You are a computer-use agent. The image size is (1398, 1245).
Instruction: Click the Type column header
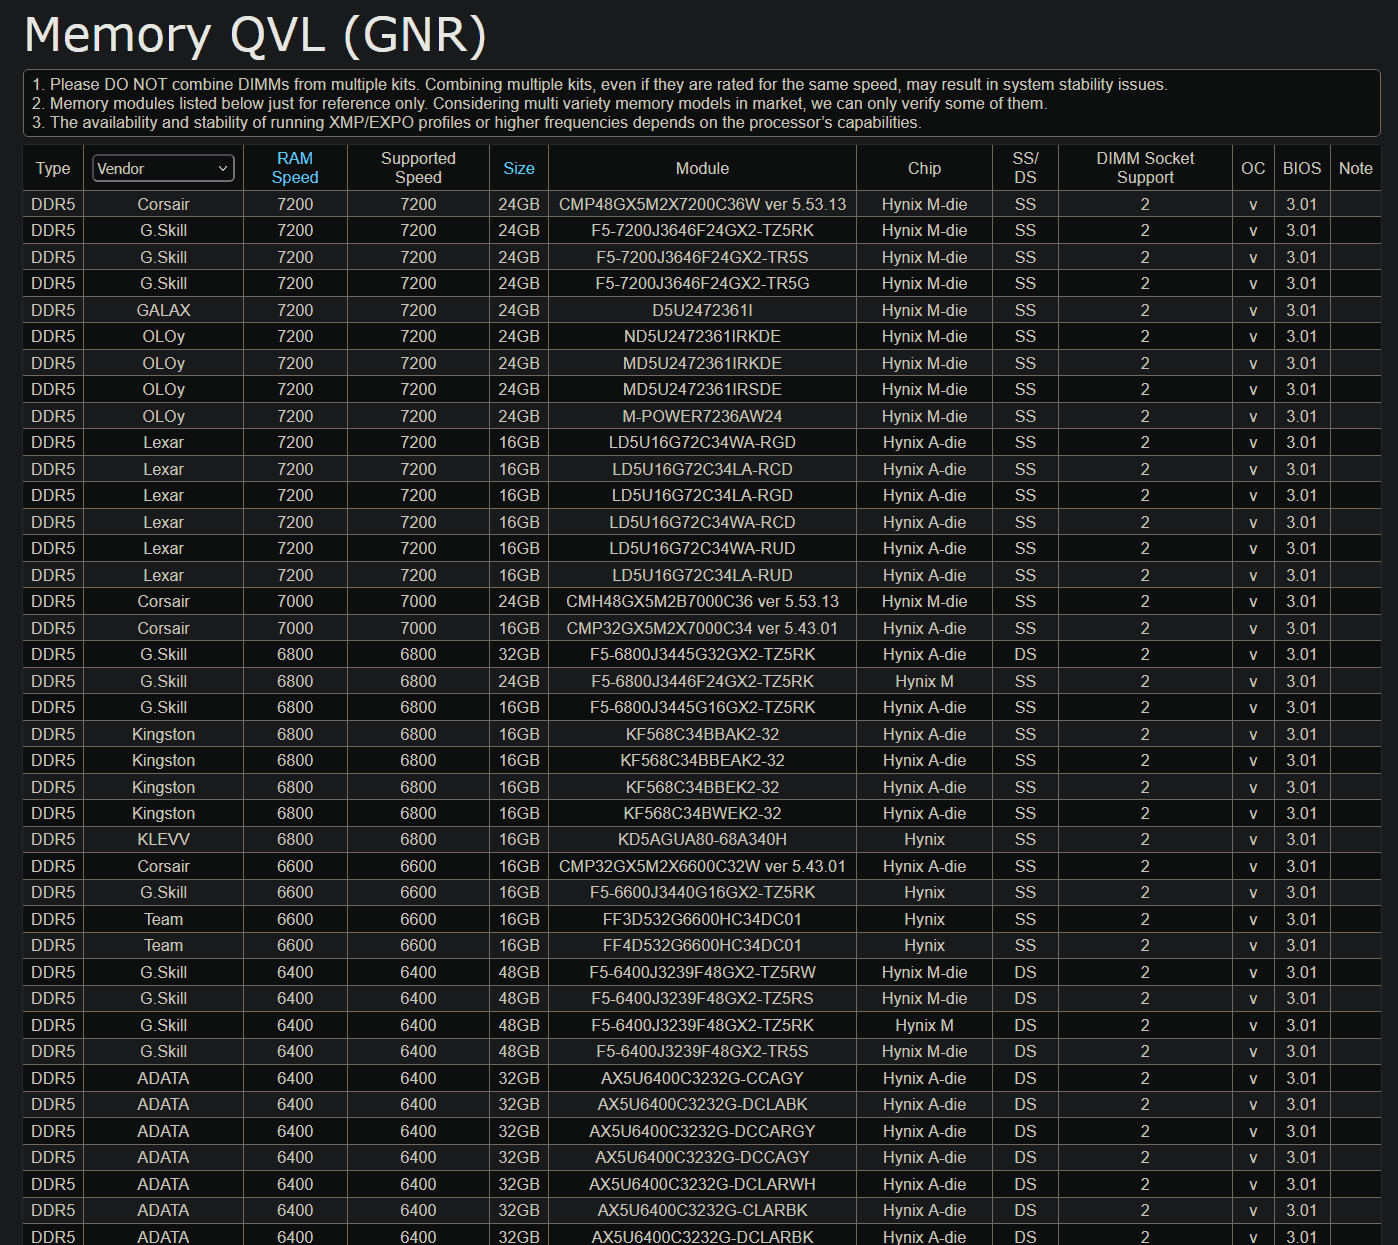click(x=53, y=168)
